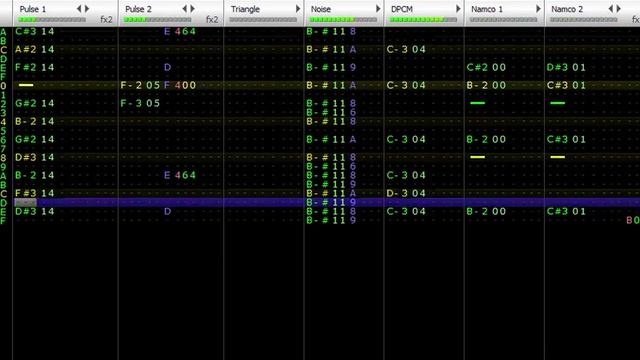Add an effect column with Pulse 1's right arrow

87,9
